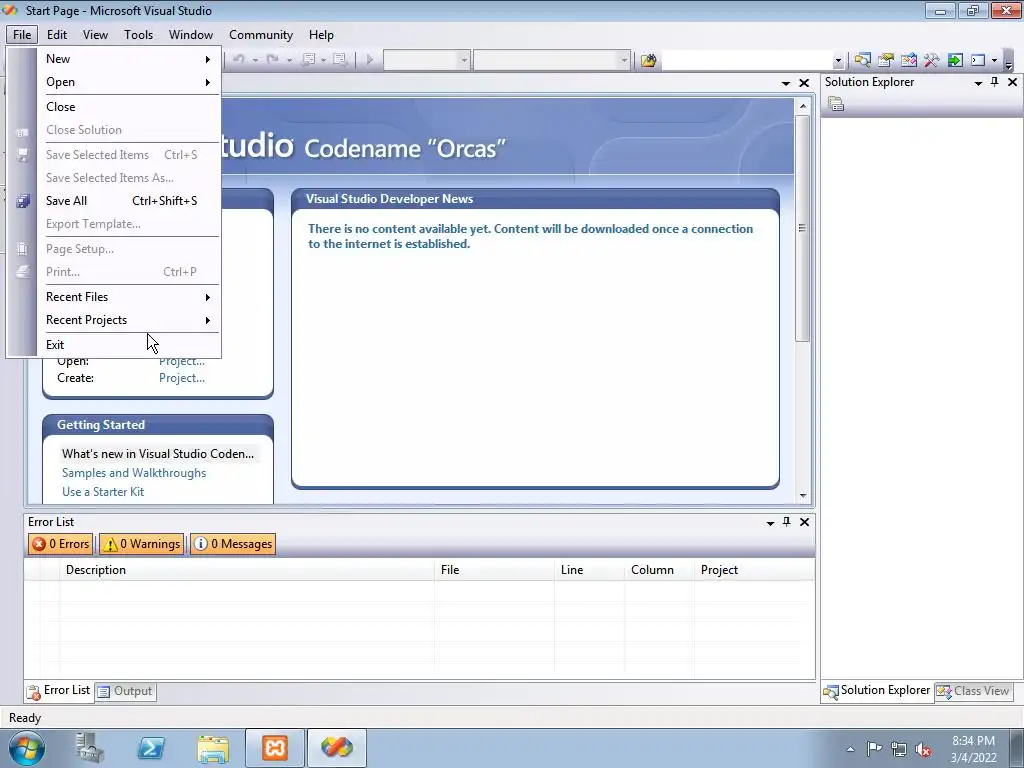Click the Create Project... link
1024x768 pixels.
[x=182, y=378]
